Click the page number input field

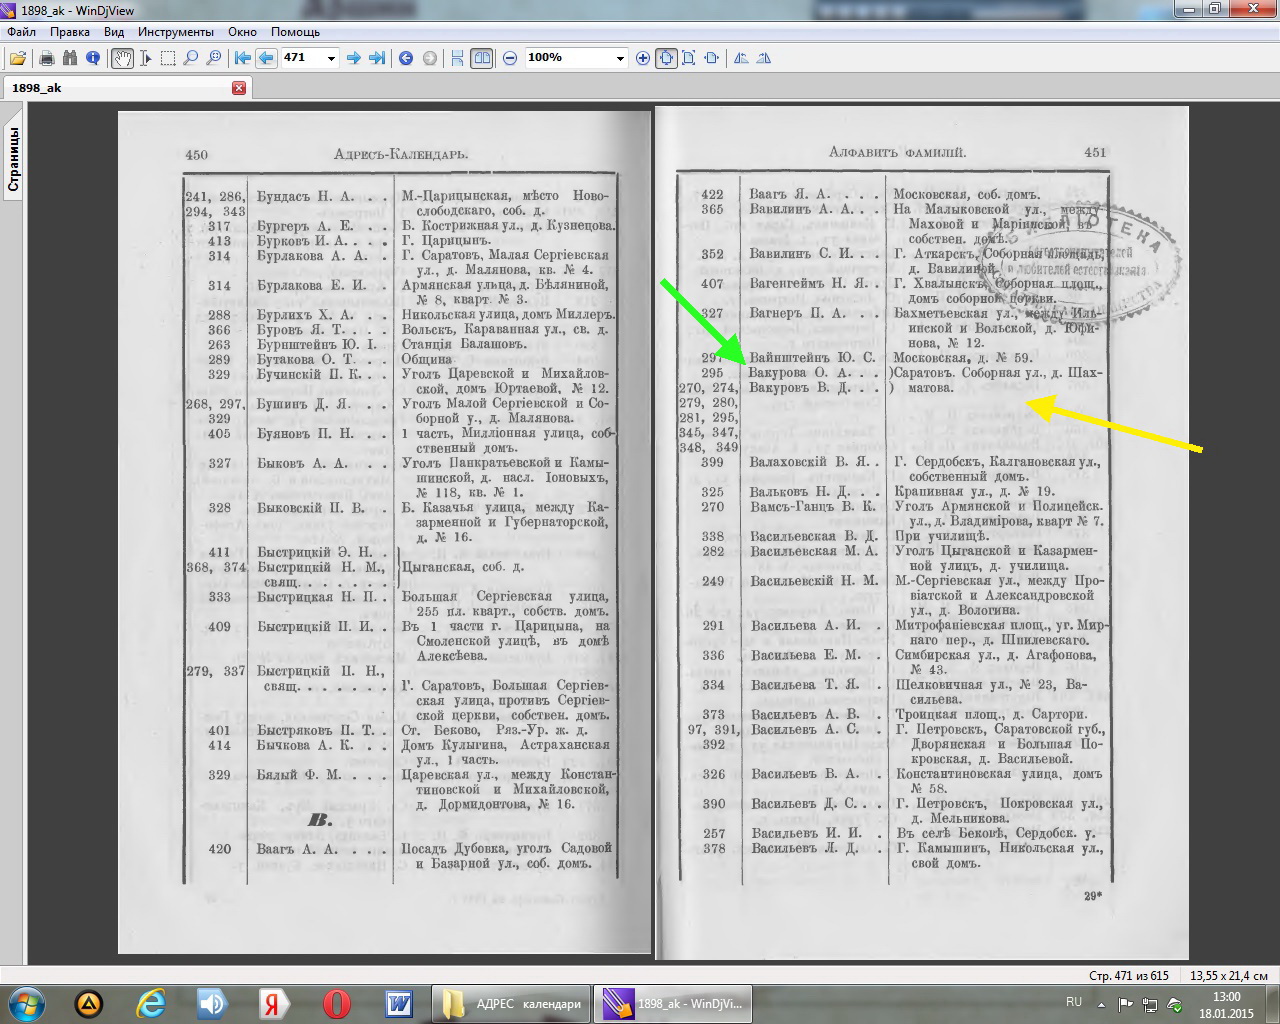(x=301, y=58)
